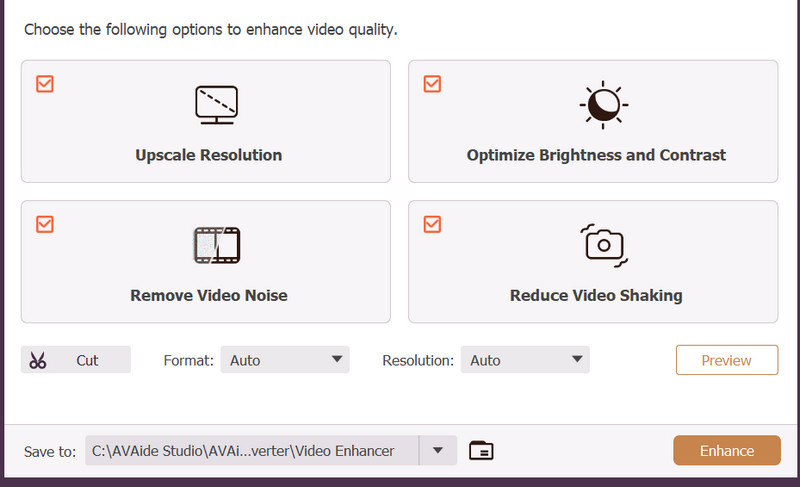Uncheck the Reduce Video Shaking checkbox
Screen dimensions: 800x487
(x=432, y=224)
